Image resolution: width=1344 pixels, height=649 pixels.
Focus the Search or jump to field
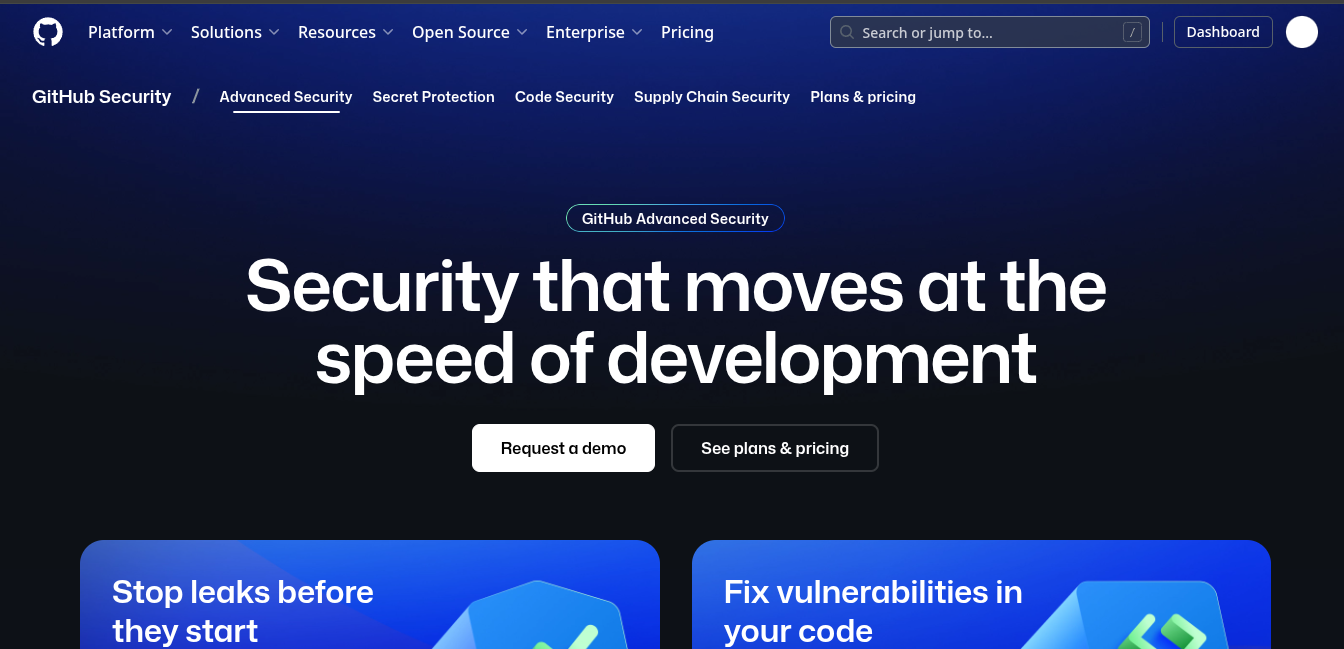point(989,32)
